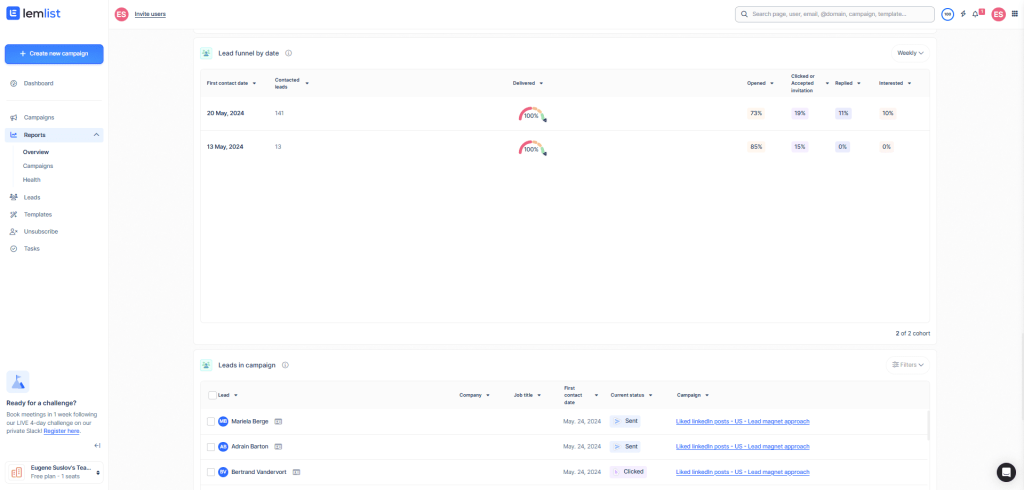Image resolution: width=1024 pixels, height=490 pixels.
Task: Click the Clicked status badge for Bertrand
Action: [628, 472]
